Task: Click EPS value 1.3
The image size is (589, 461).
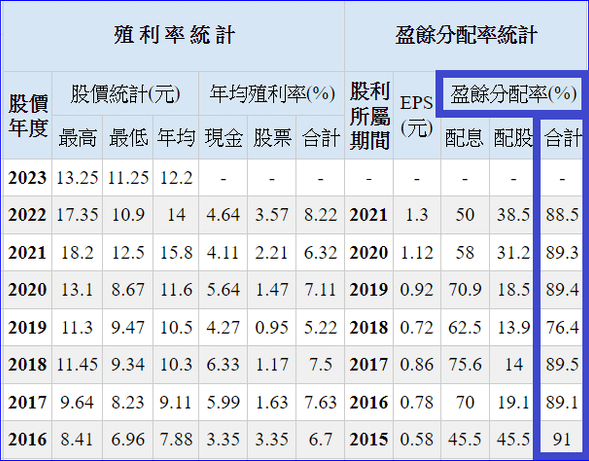Action: [417, 215]
